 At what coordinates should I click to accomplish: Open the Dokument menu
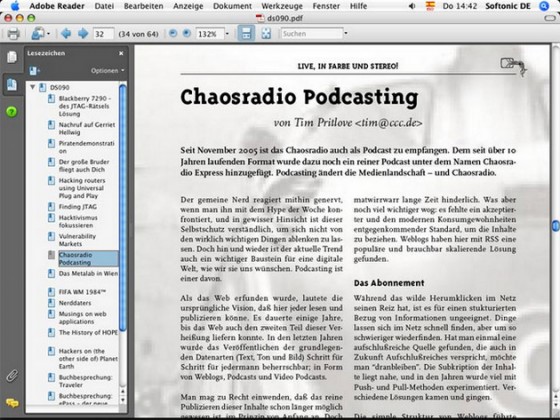point(232,6)
